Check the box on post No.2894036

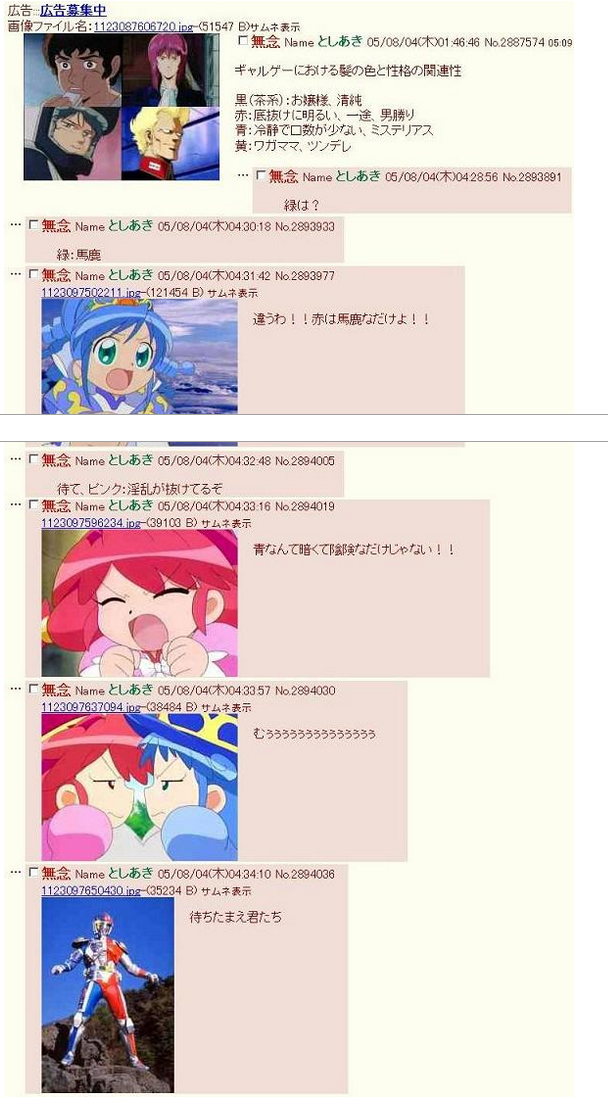tap(34, 872)
